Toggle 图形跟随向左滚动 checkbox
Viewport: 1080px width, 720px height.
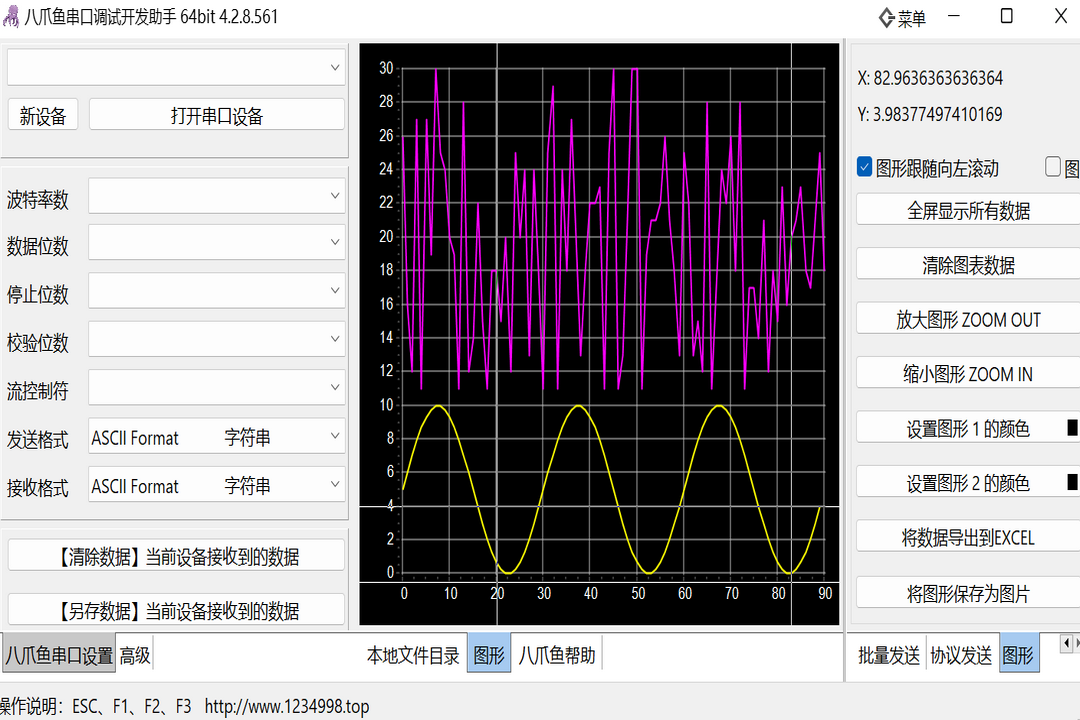[865, 167]
